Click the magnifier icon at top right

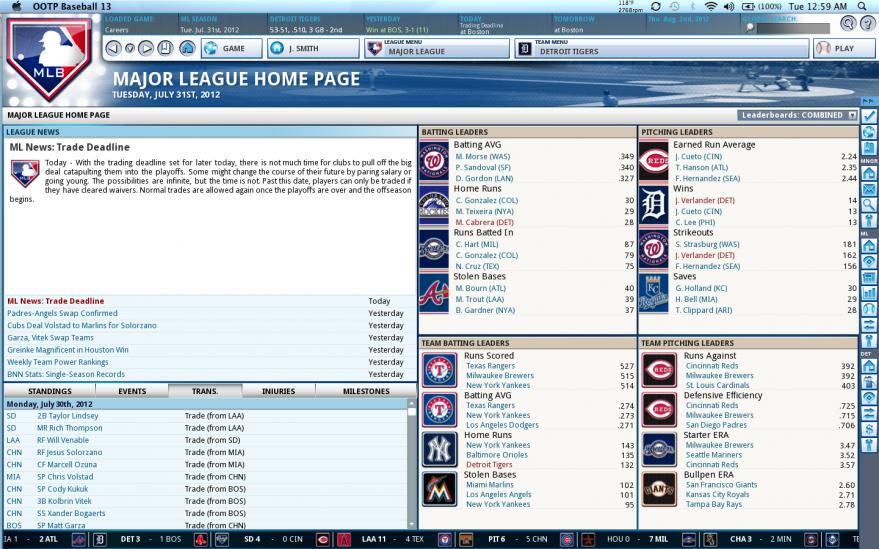click(848, 24)
